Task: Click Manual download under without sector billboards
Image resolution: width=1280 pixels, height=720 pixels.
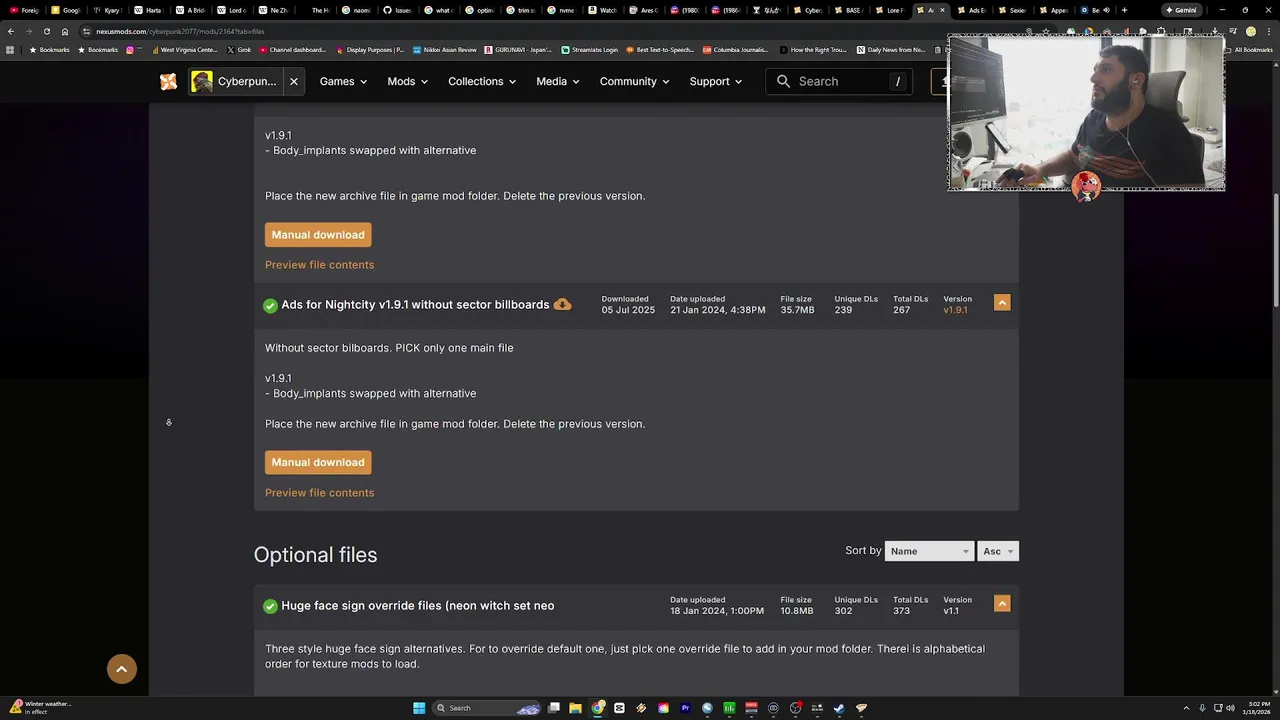Action: 318,462
